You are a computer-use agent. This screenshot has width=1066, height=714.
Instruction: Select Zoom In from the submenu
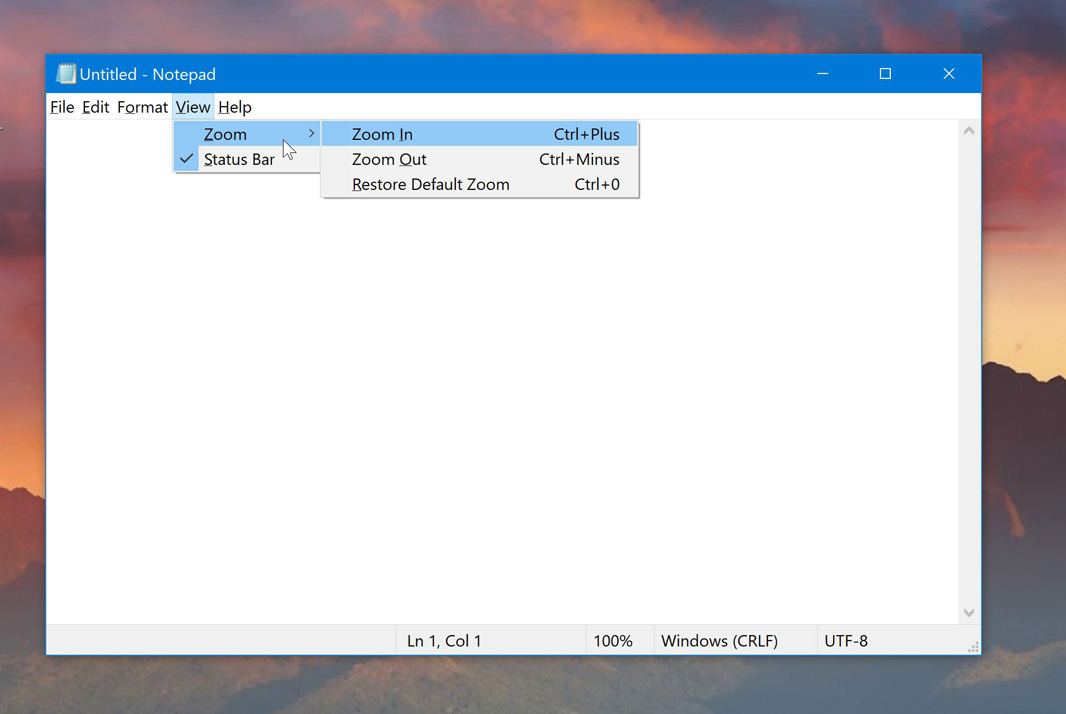click(382, 135)
